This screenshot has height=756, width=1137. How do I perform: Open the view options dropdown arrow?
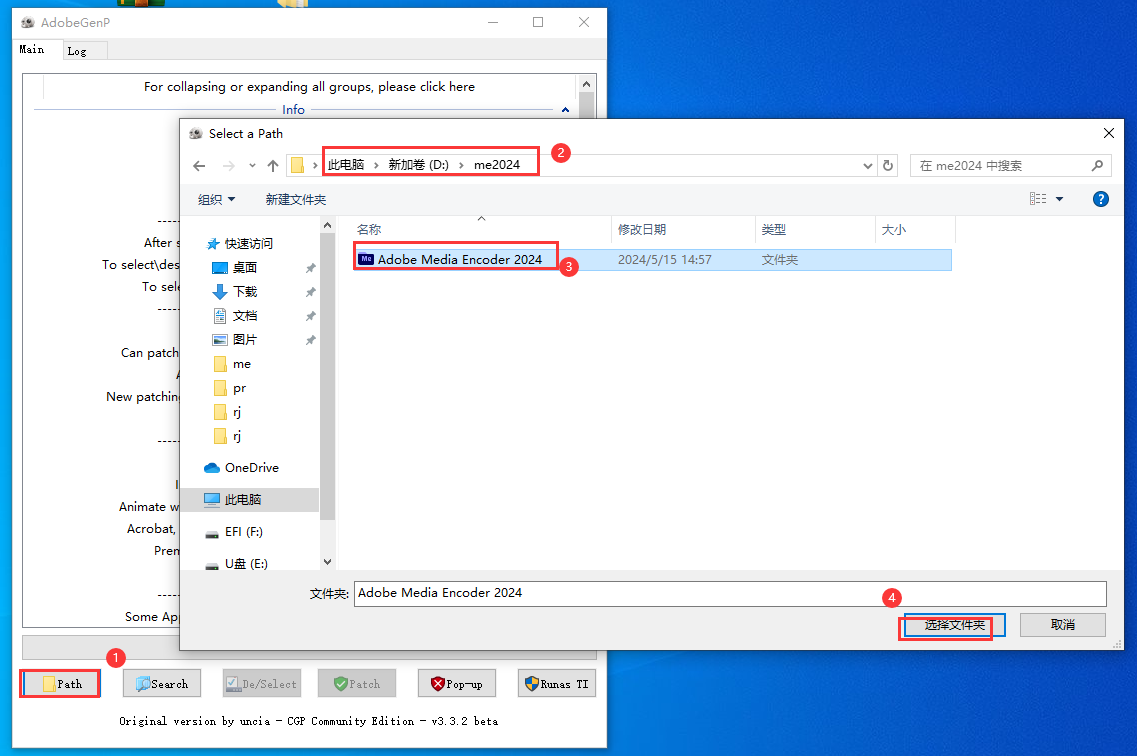pyautogui.click(x=1059, y=199)
